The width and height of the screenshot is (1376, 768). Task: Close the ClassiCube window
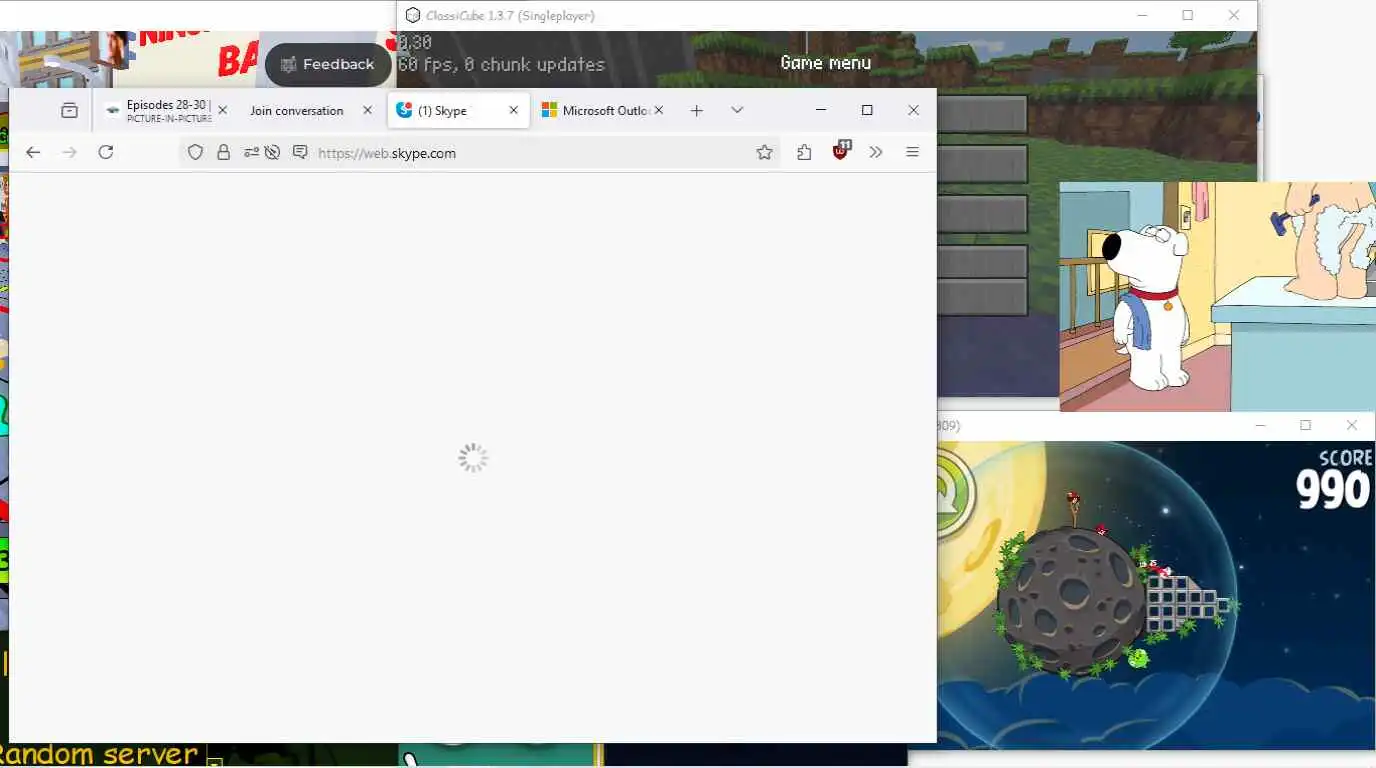[1234, 15]
